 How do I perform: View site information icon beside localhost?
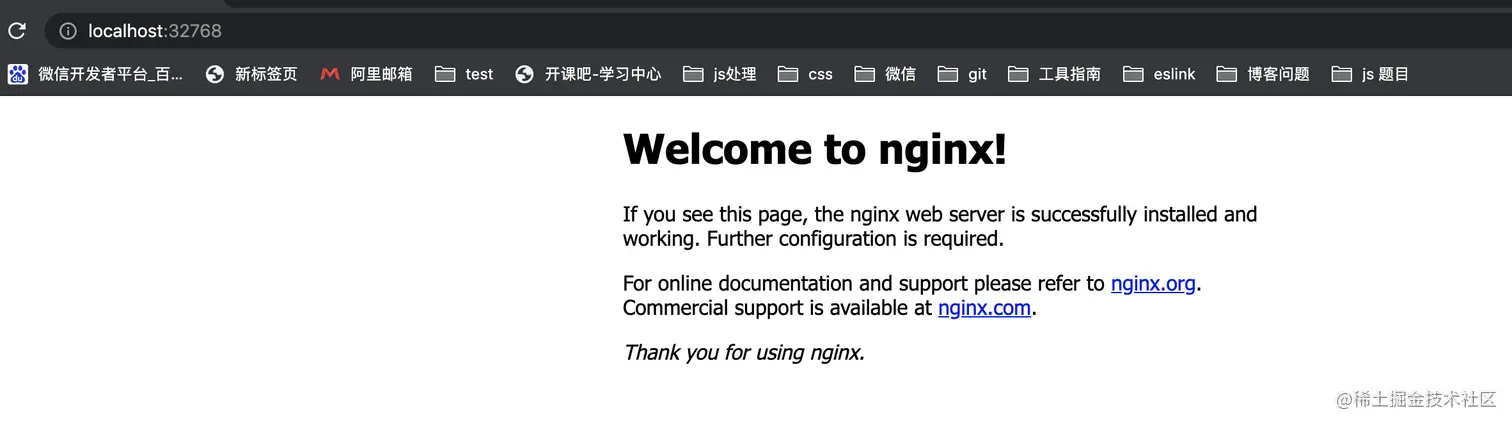(x=68, y=31)
